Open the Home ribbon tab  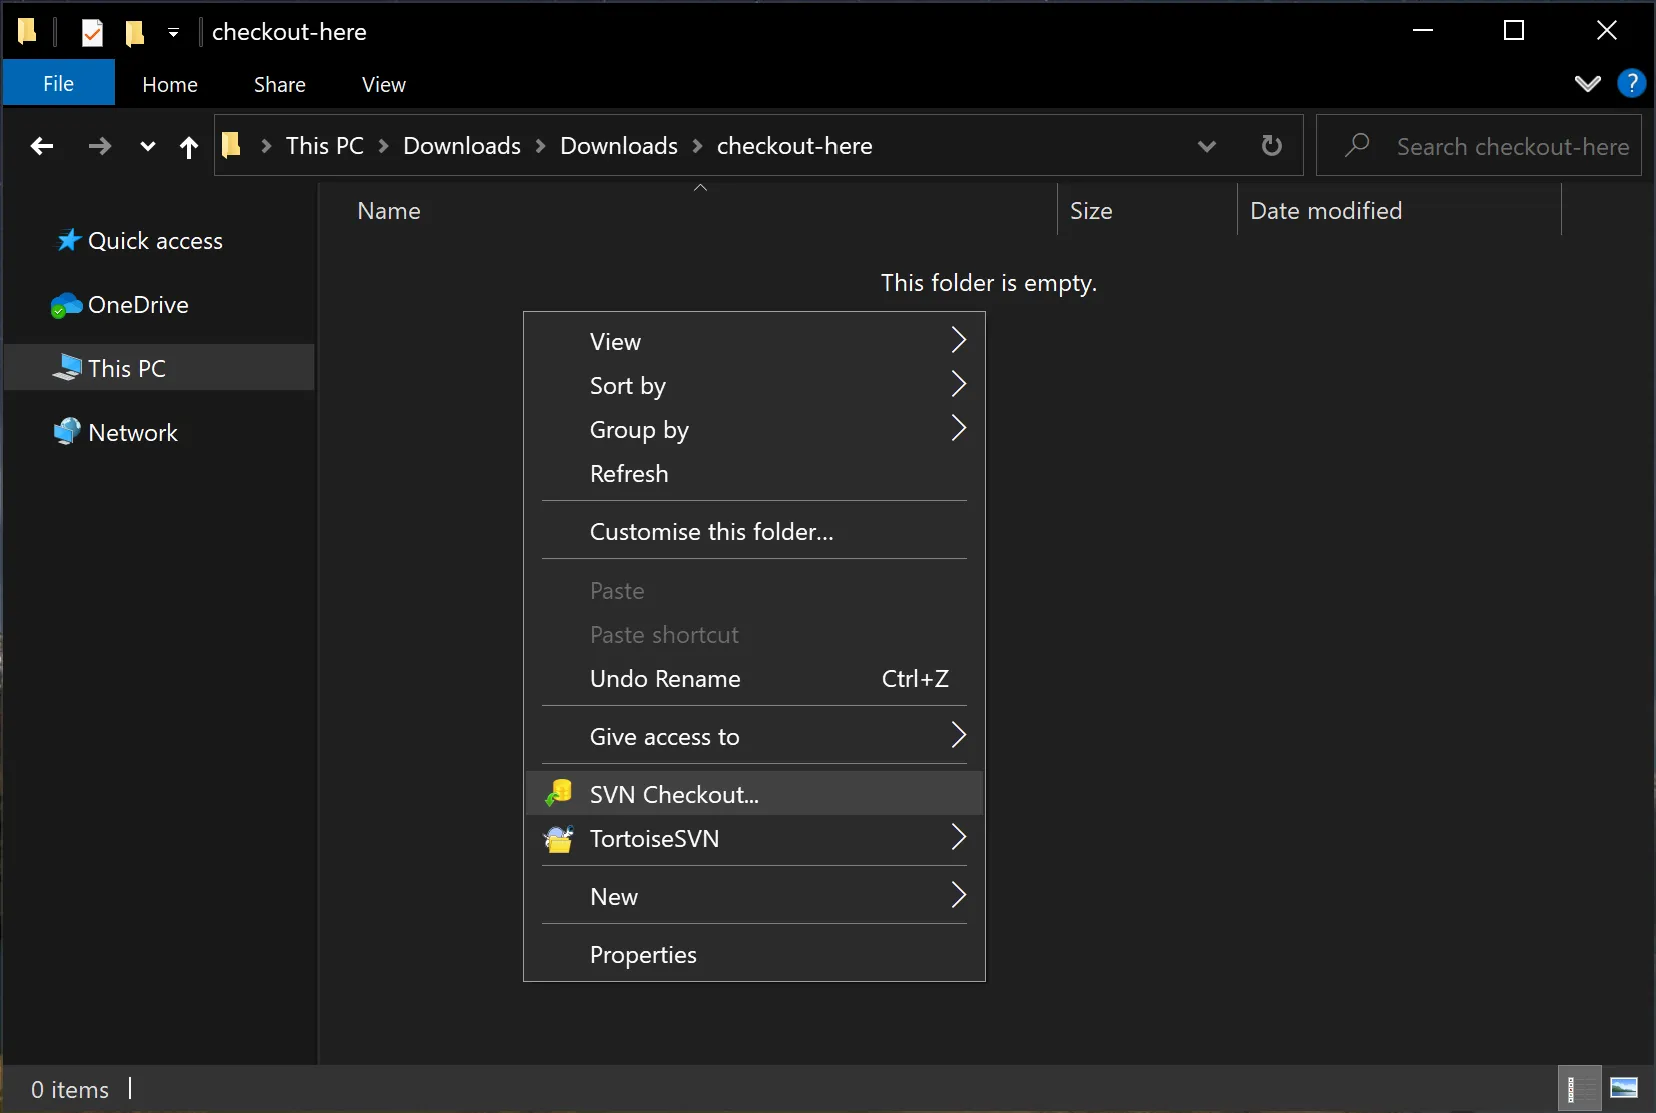click(170, 85)
